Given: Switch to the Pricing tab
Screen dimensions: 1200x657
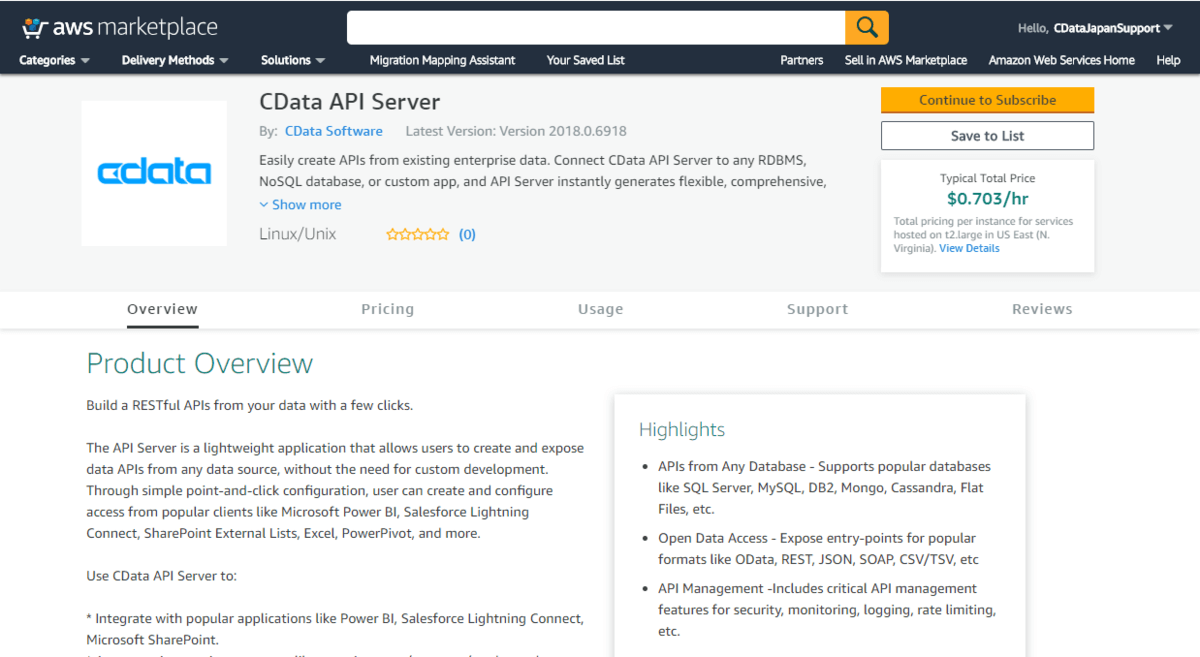Looking at the screenshot, I should click(388, 309).
